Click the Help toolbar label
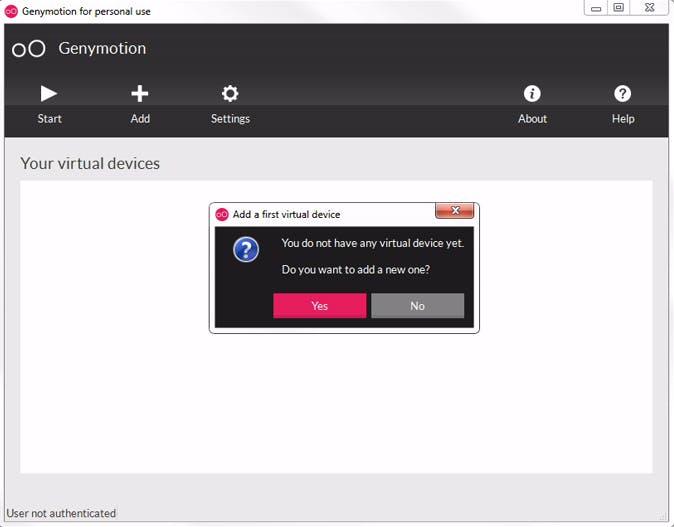 click(623, 119)
